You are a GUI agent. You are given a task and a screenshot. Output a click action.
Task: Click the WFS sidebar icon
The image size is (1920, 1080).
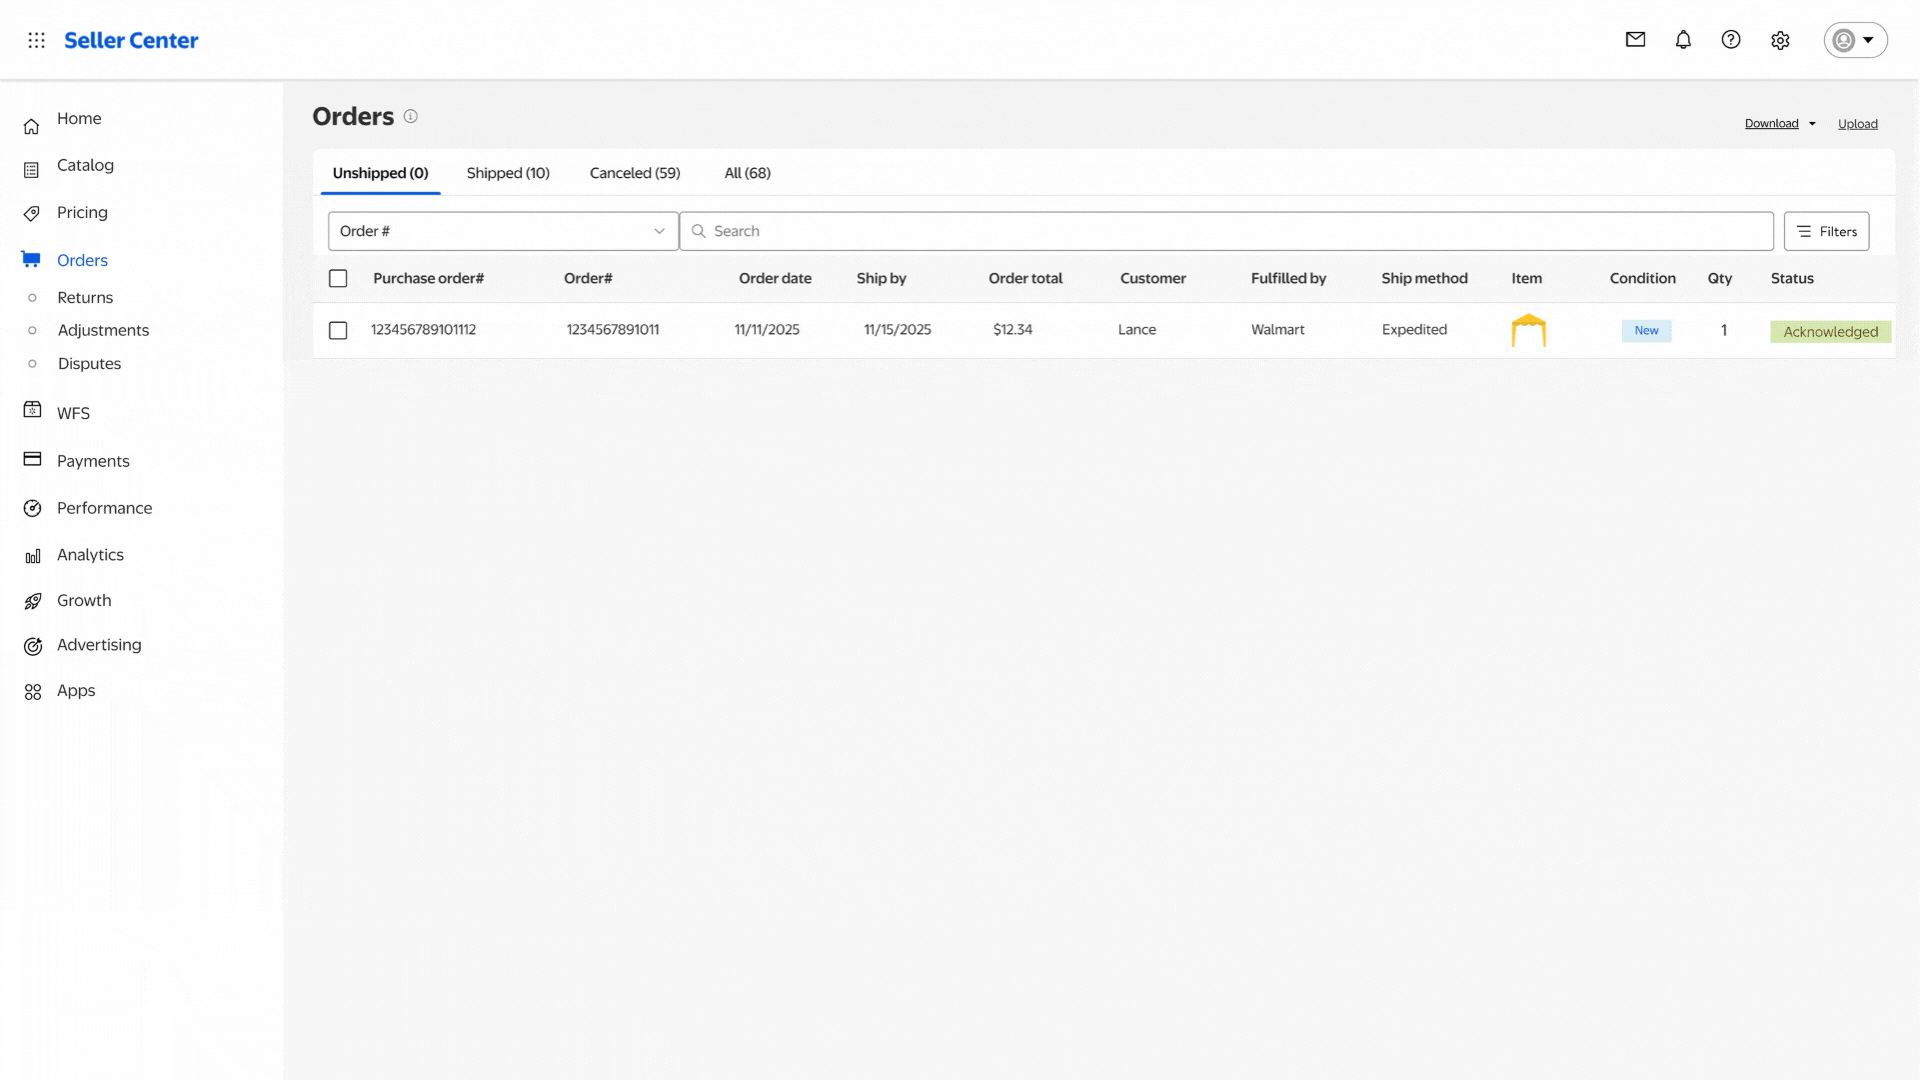(x=33, y=410)
